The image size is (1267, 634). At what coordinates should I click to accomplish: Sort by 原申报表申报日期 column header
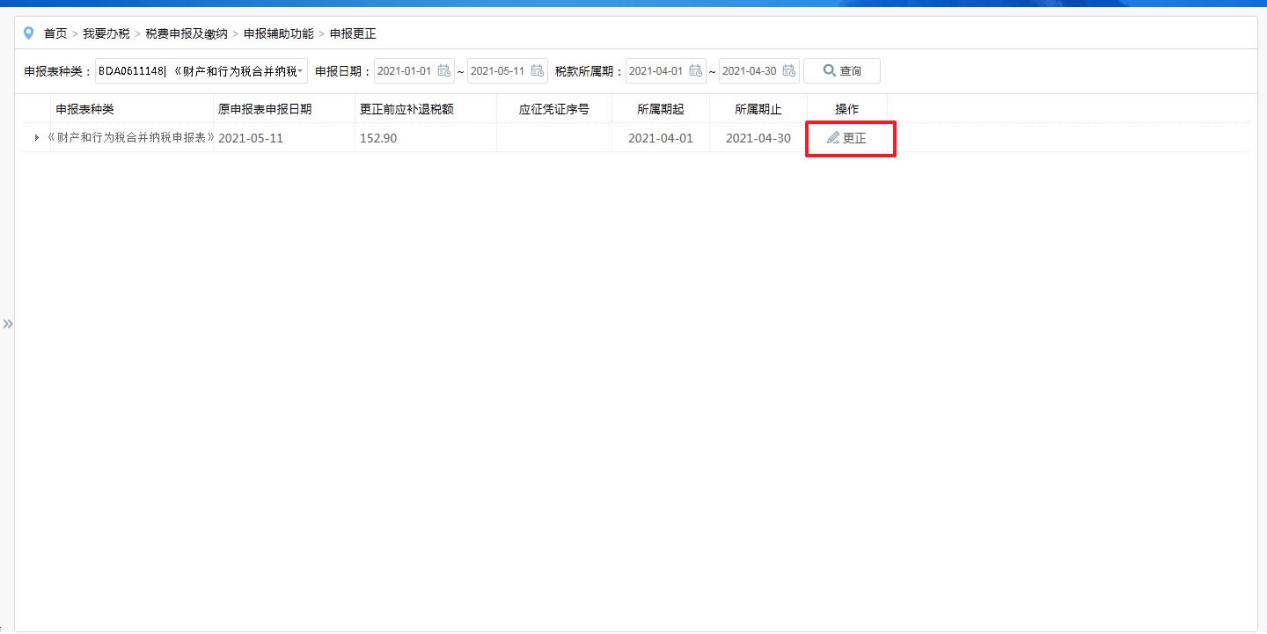[265, 109]
